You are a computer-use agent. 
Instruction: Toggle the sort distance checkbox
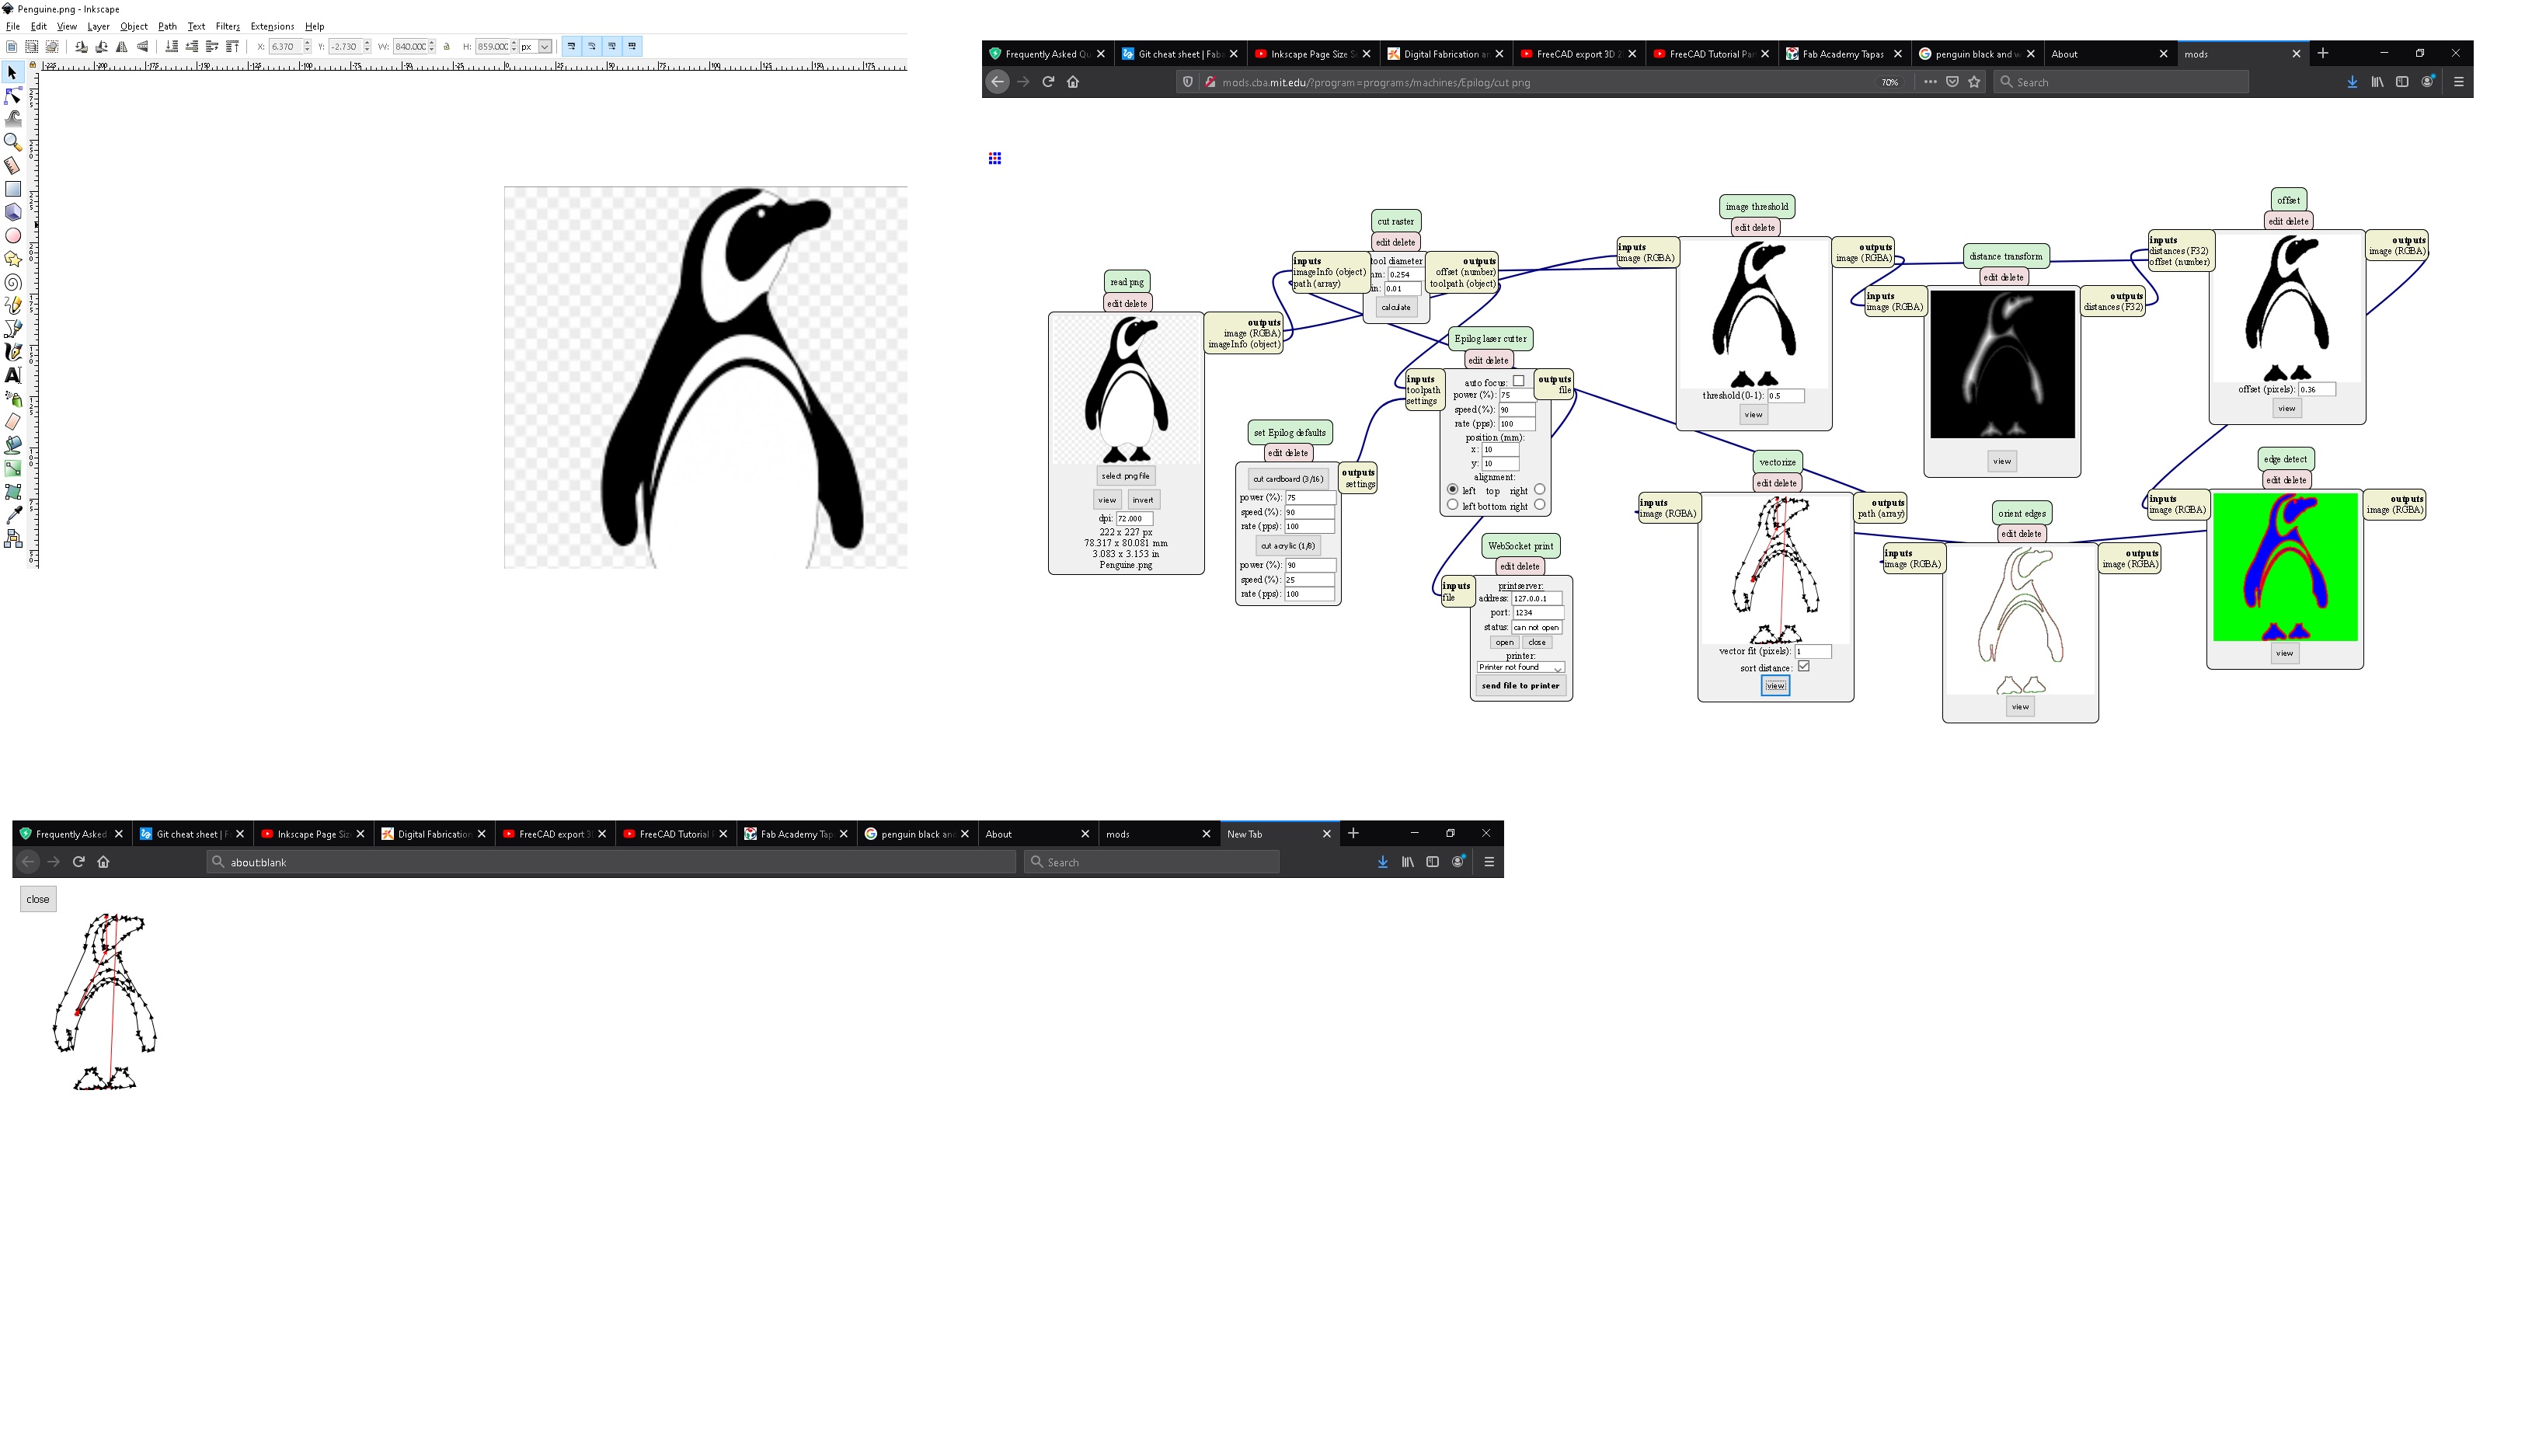point(1803,666)
